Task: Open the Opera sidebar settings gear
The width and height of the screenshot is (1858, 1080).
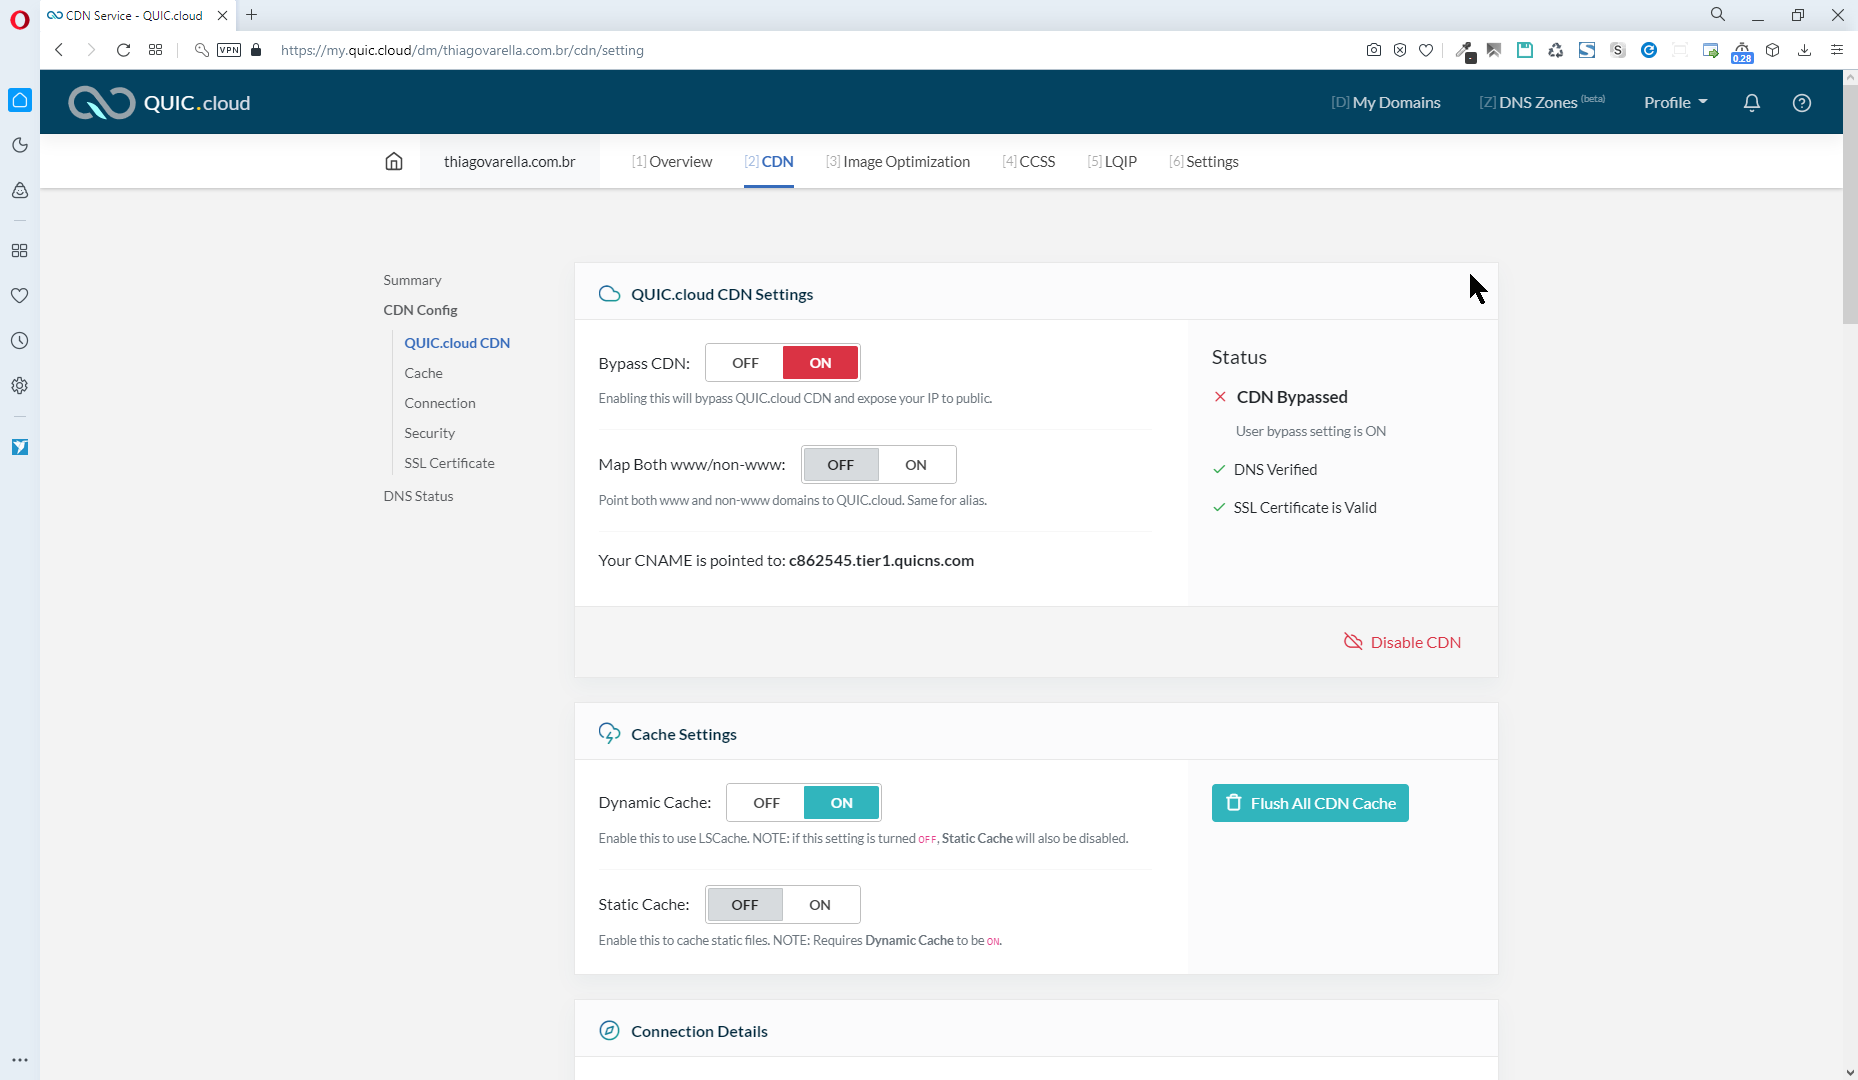Action: [19, 386]
